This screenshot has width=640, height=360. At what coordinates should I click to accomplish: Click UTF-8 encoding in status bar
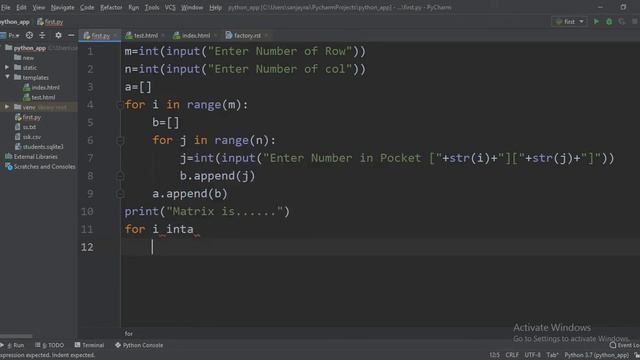532,355
